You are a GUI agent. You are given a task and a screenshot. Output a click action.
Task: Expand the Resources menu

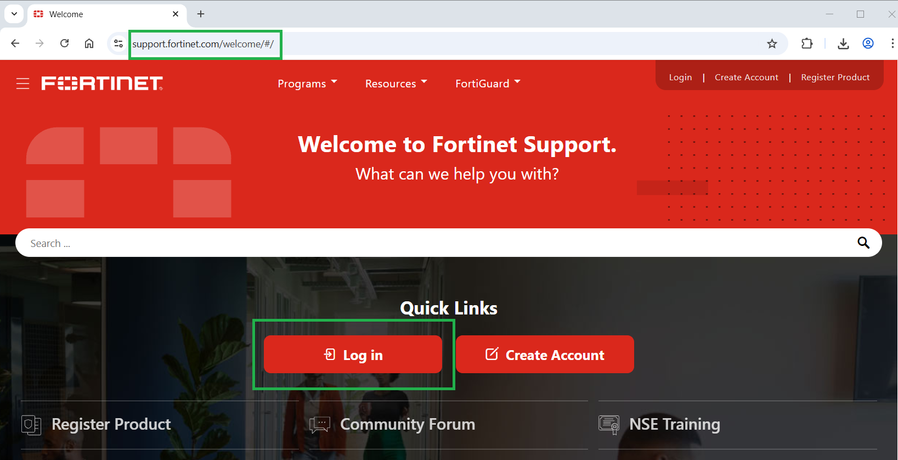396,84
